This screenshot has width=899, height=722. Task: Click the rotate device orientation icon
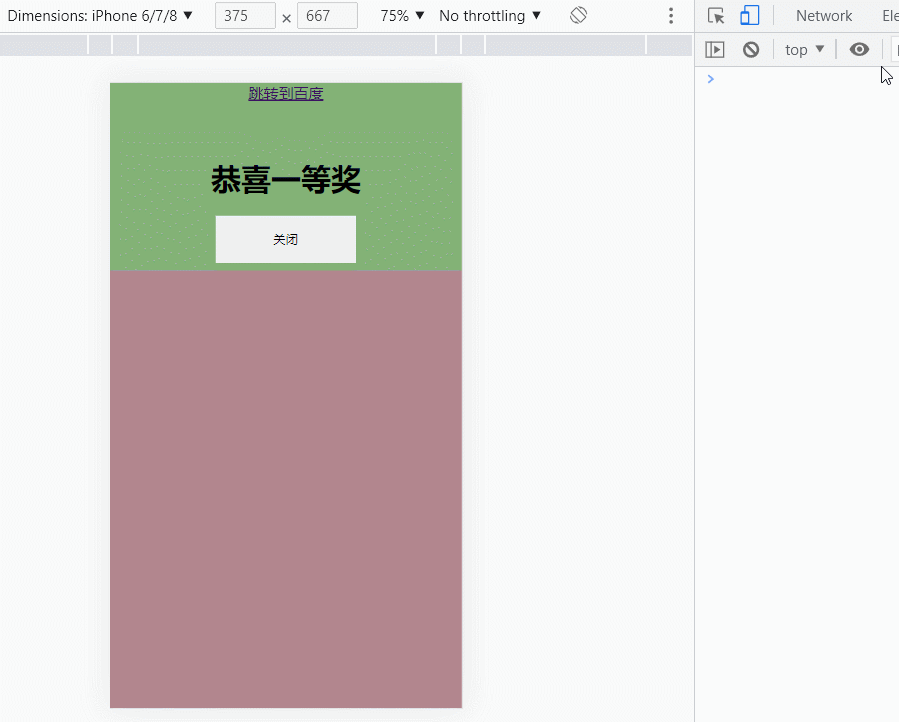579,15
